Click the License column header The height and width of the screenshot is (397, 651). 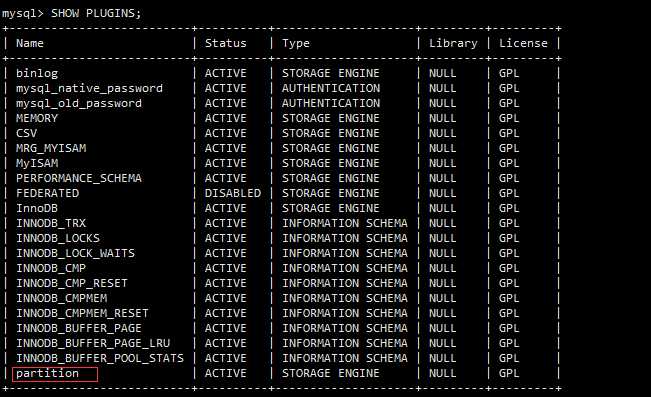pyautogui.click(x=523, y=43)
